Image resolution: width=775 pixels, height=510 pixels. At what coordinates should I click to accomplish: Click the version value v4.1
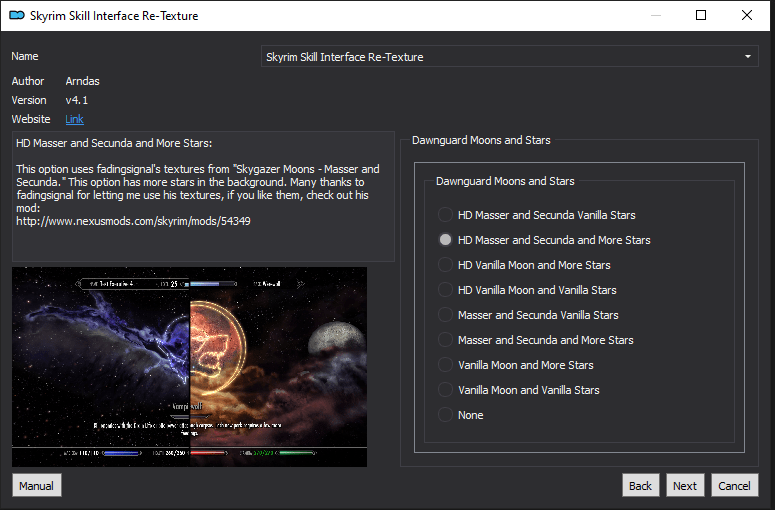coord(77,100)
